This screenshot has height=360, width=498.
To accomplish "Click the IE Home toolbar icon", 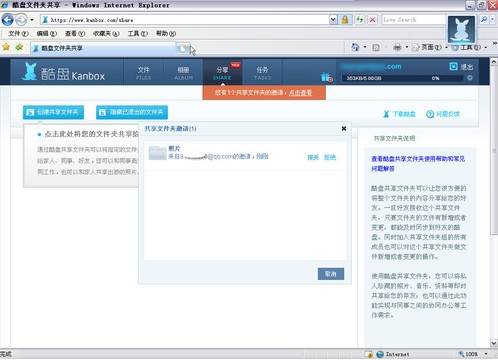I will pos(355,47).
